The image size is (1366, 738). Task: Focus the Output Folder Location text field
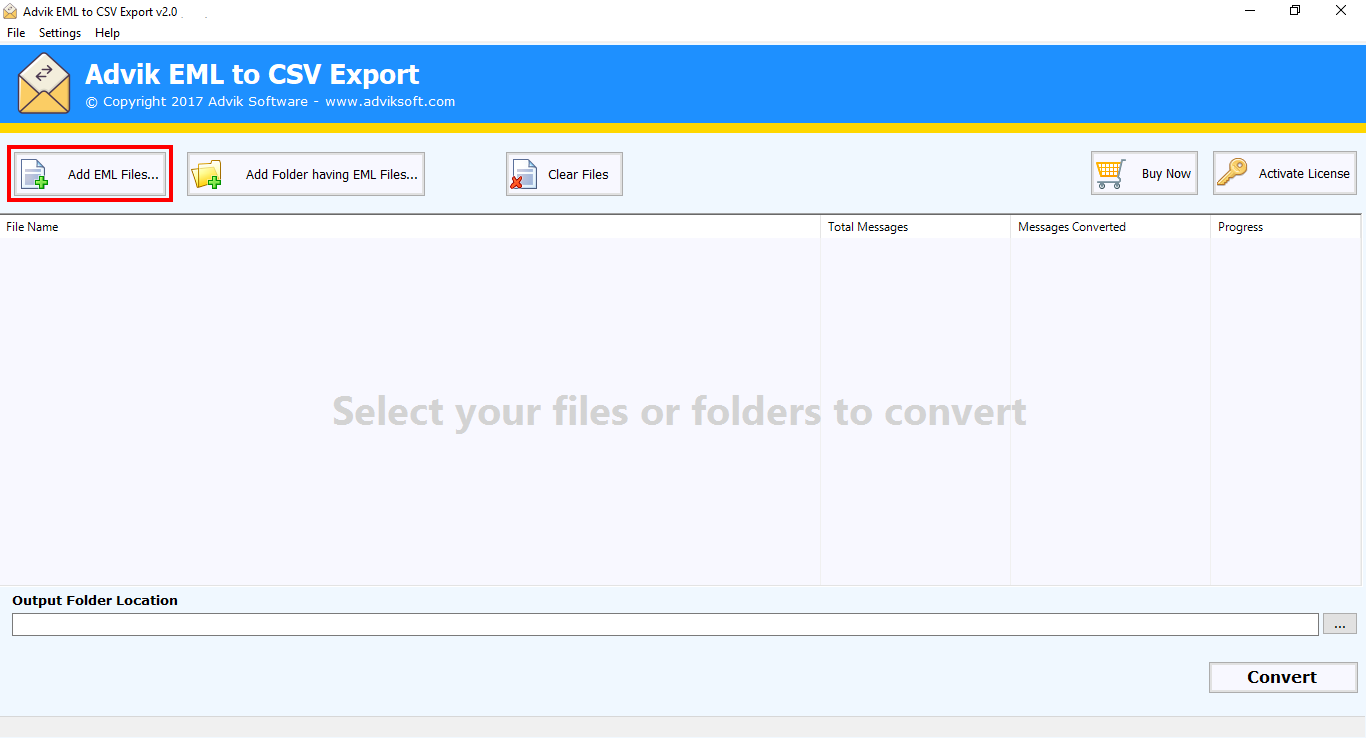click(665, 624)
